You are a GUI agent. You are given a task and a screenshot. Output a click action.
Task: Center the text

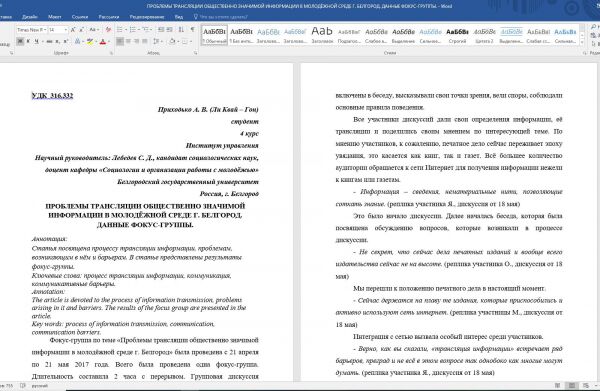point(128,41)
